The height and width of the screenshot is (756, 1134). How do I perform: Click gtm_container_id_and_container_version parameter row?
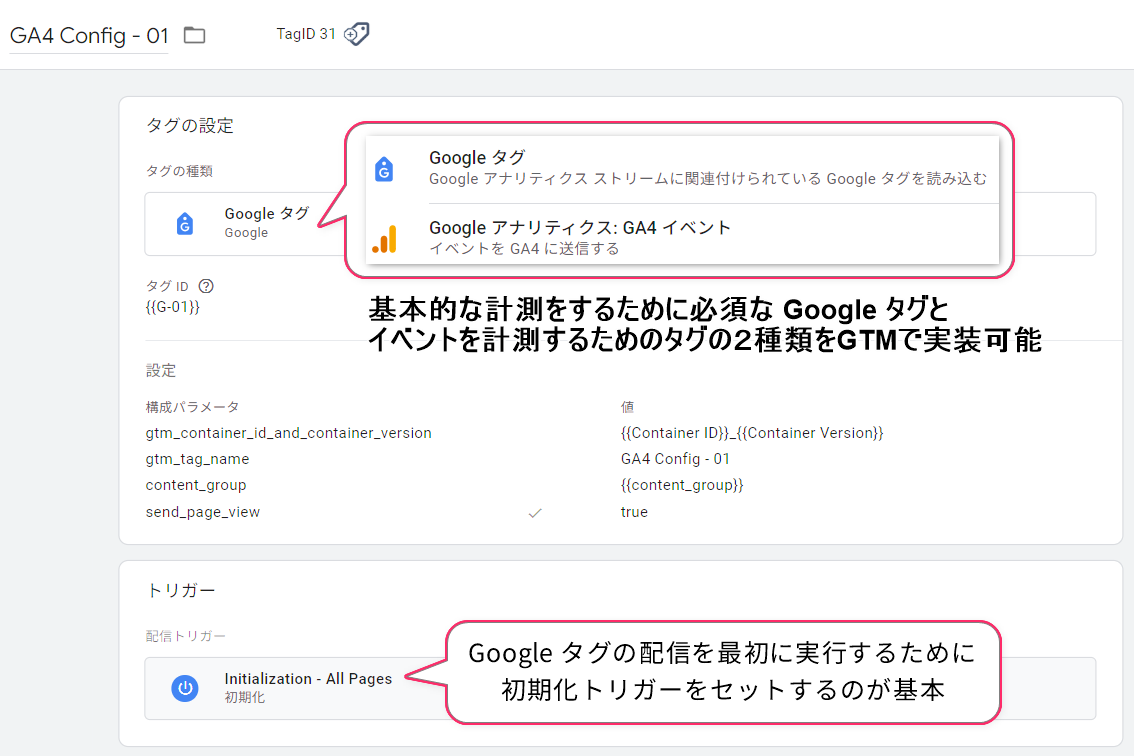point(289,433)
